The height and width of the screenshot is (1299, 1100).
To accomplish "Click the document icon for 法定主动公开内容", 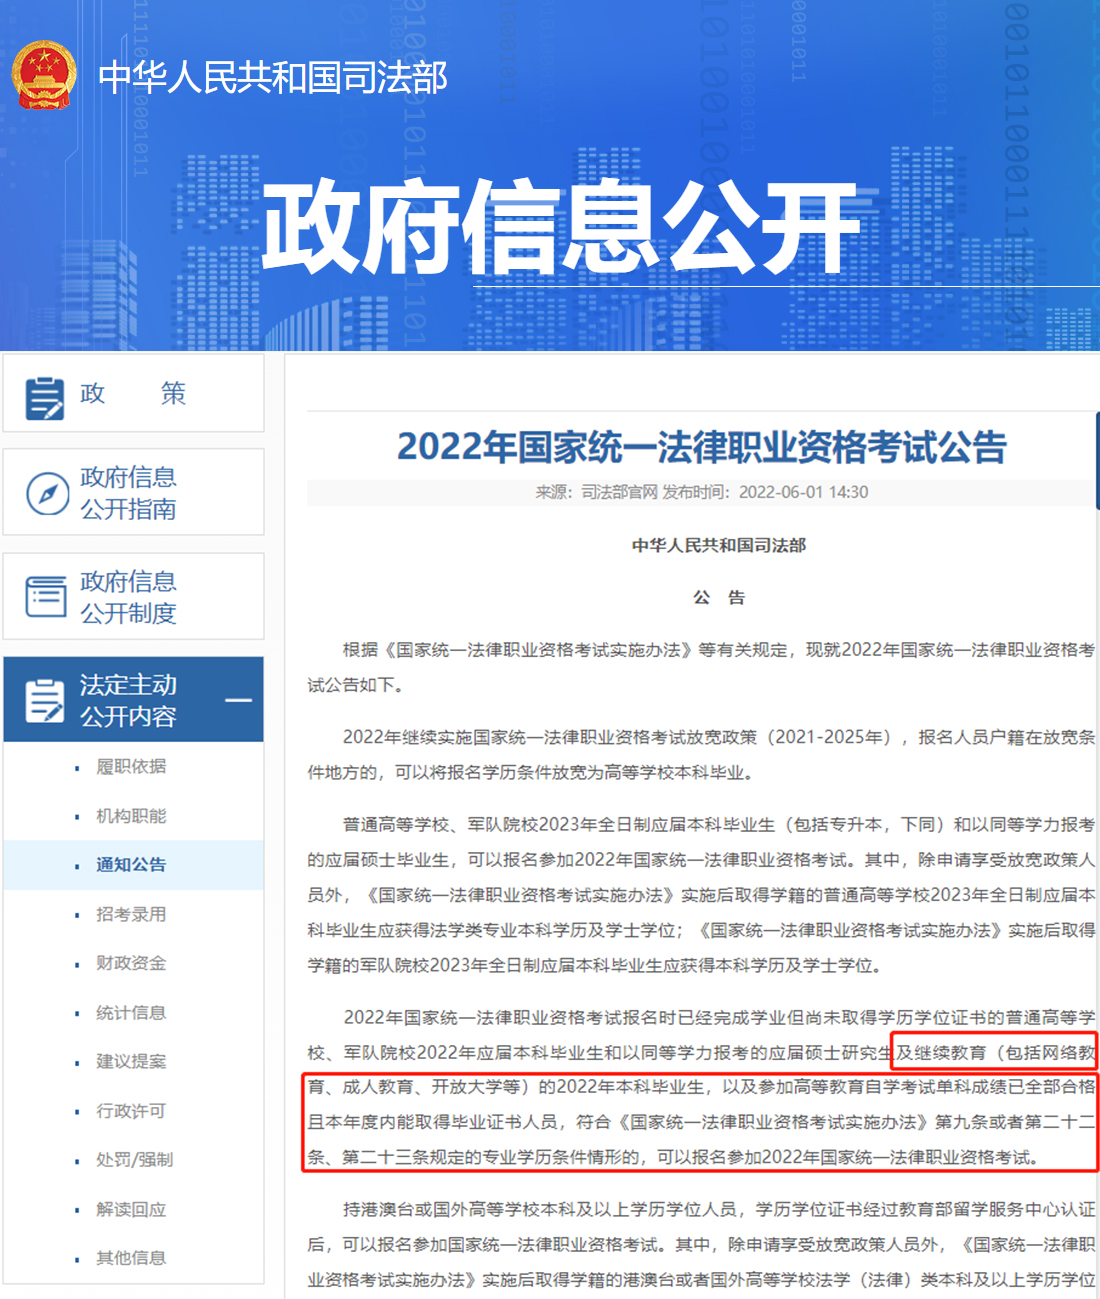I will click(45, 700).
